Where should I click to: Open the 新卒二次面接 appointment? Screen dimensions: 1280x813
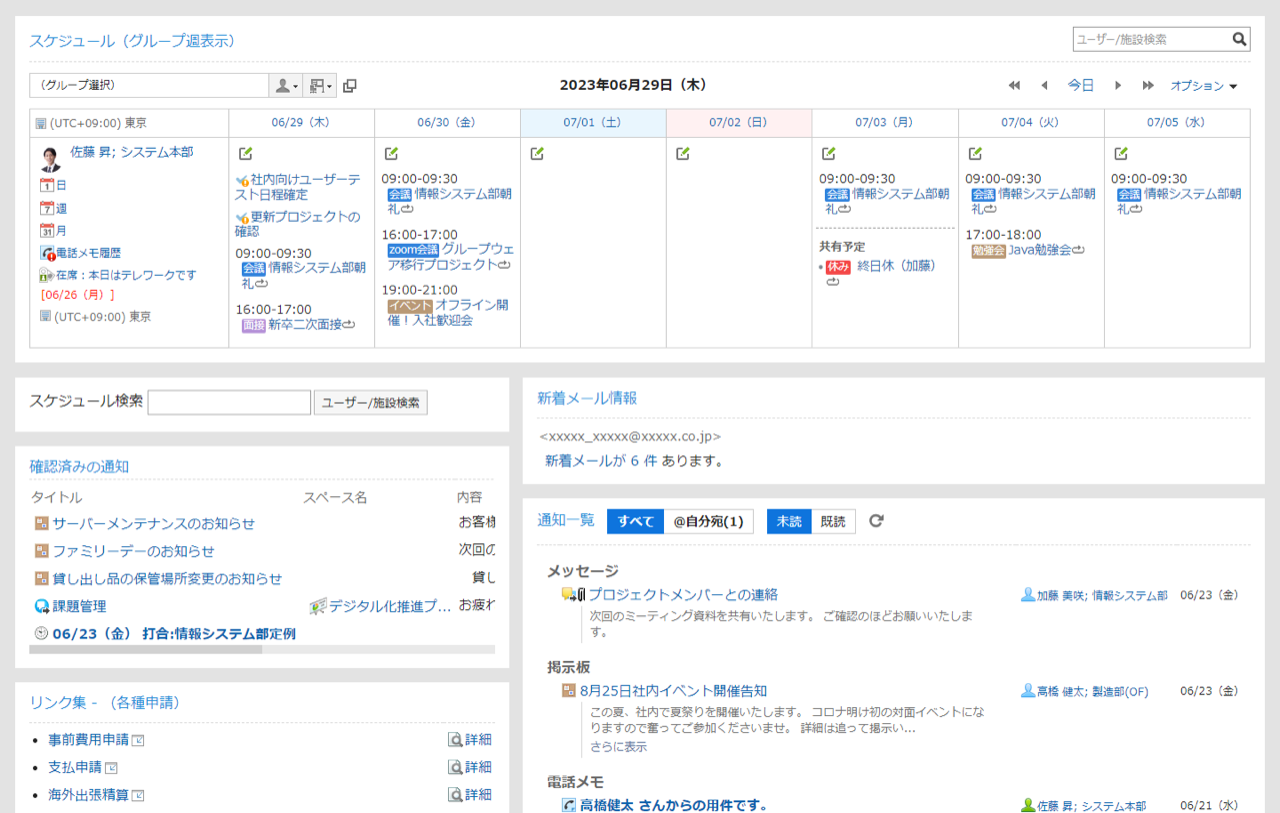coord(304,324)
